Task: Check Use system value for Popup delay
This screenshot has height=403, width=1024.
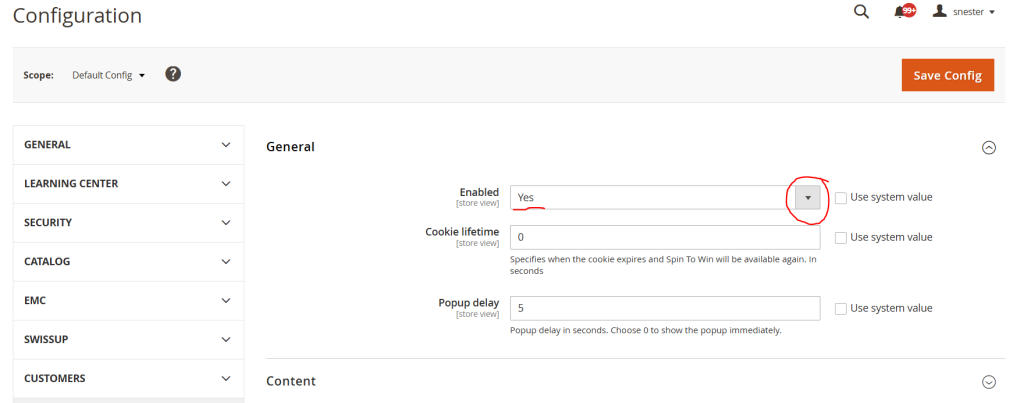Action: coord(841,308)
